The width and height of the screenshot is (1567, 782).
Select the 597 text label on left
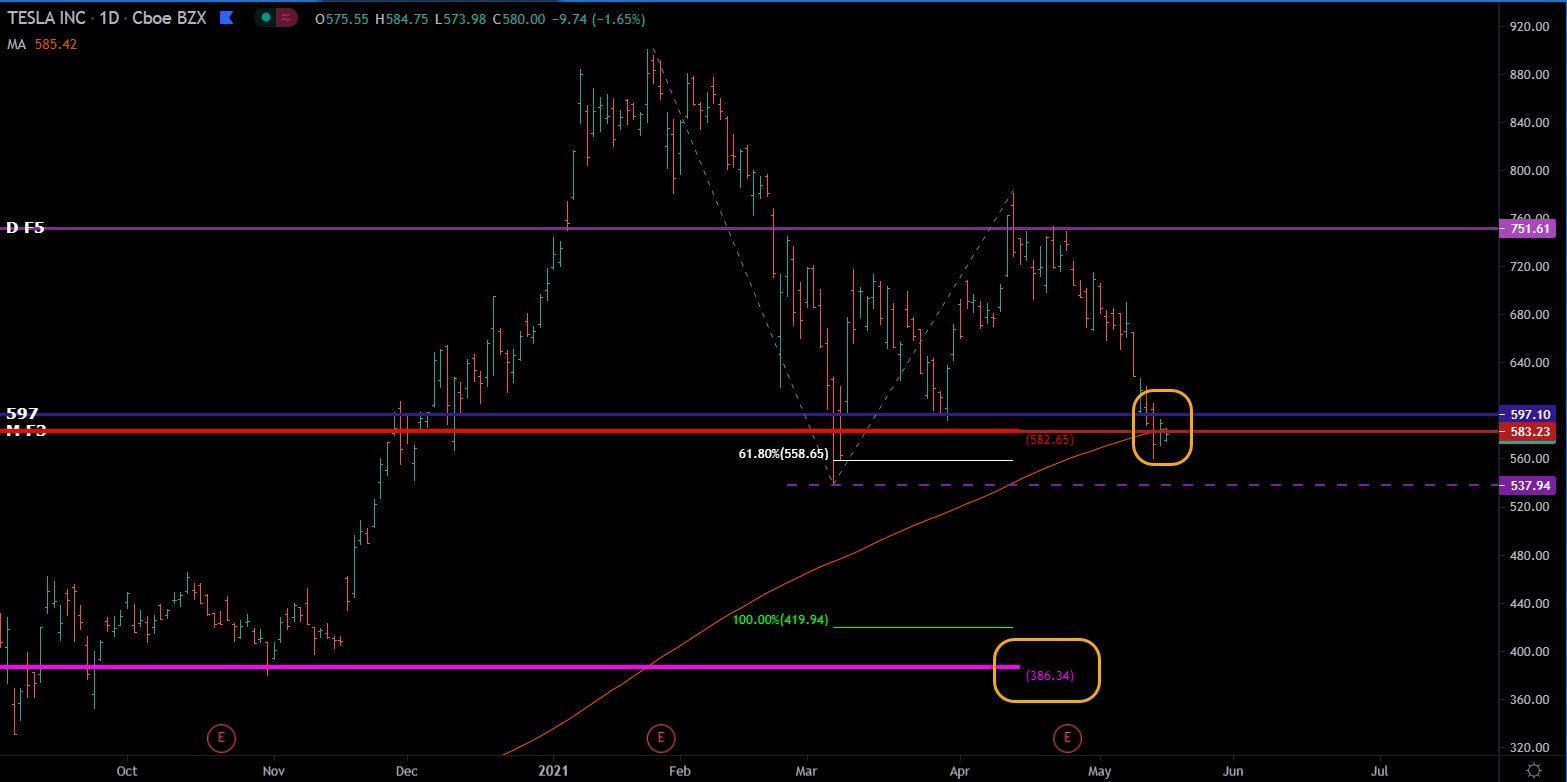point(22,413)
